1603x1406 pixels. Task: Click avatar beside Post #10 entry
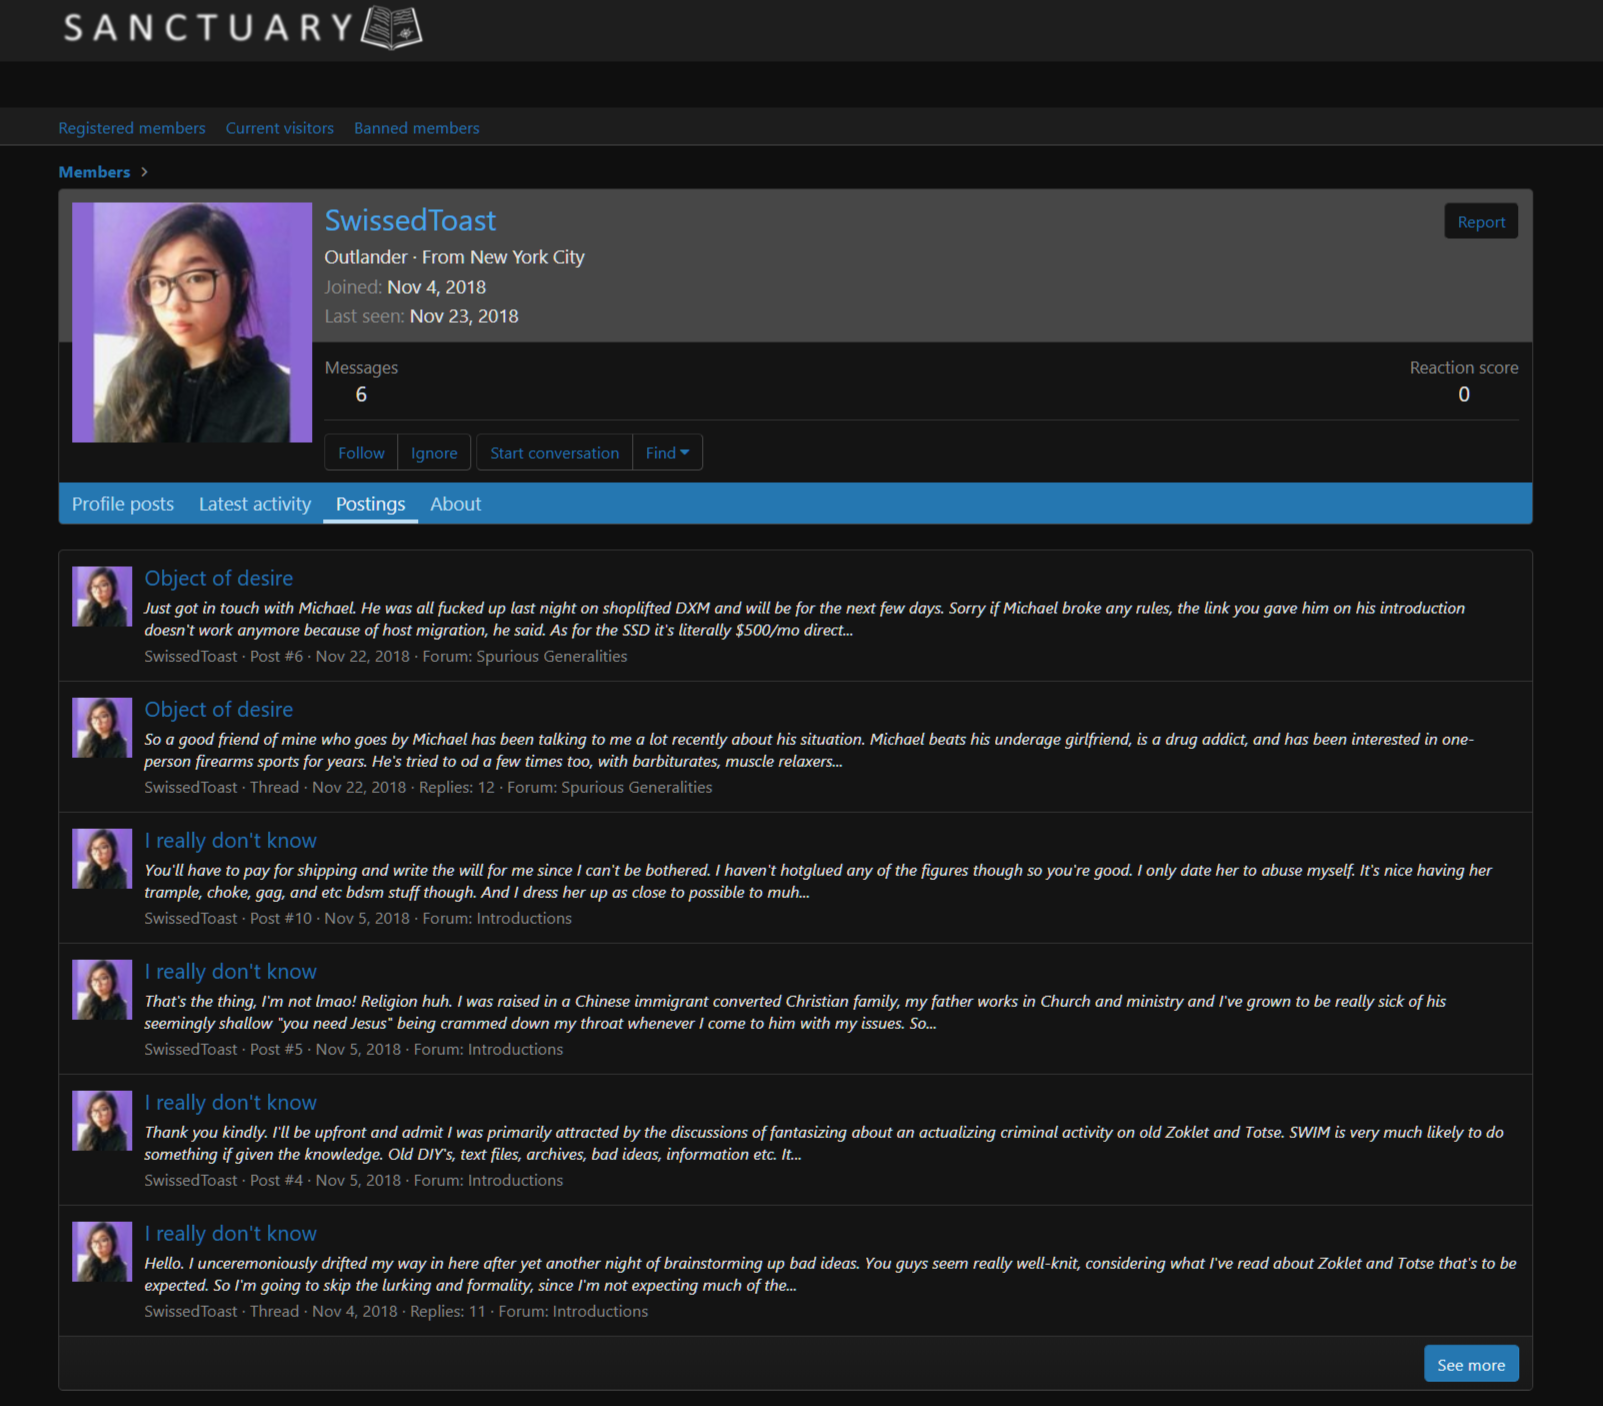(x=102, y=859)
